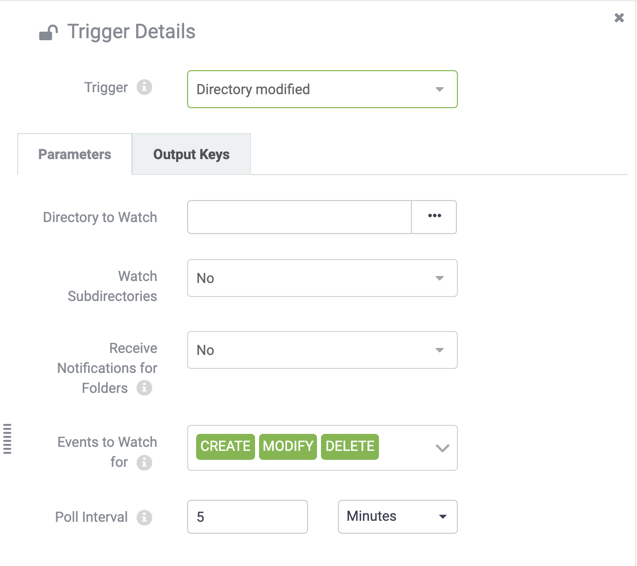Close the Trigger Details dialog
Viewport: 637px width, 566px height.
(x=619, y=17)
